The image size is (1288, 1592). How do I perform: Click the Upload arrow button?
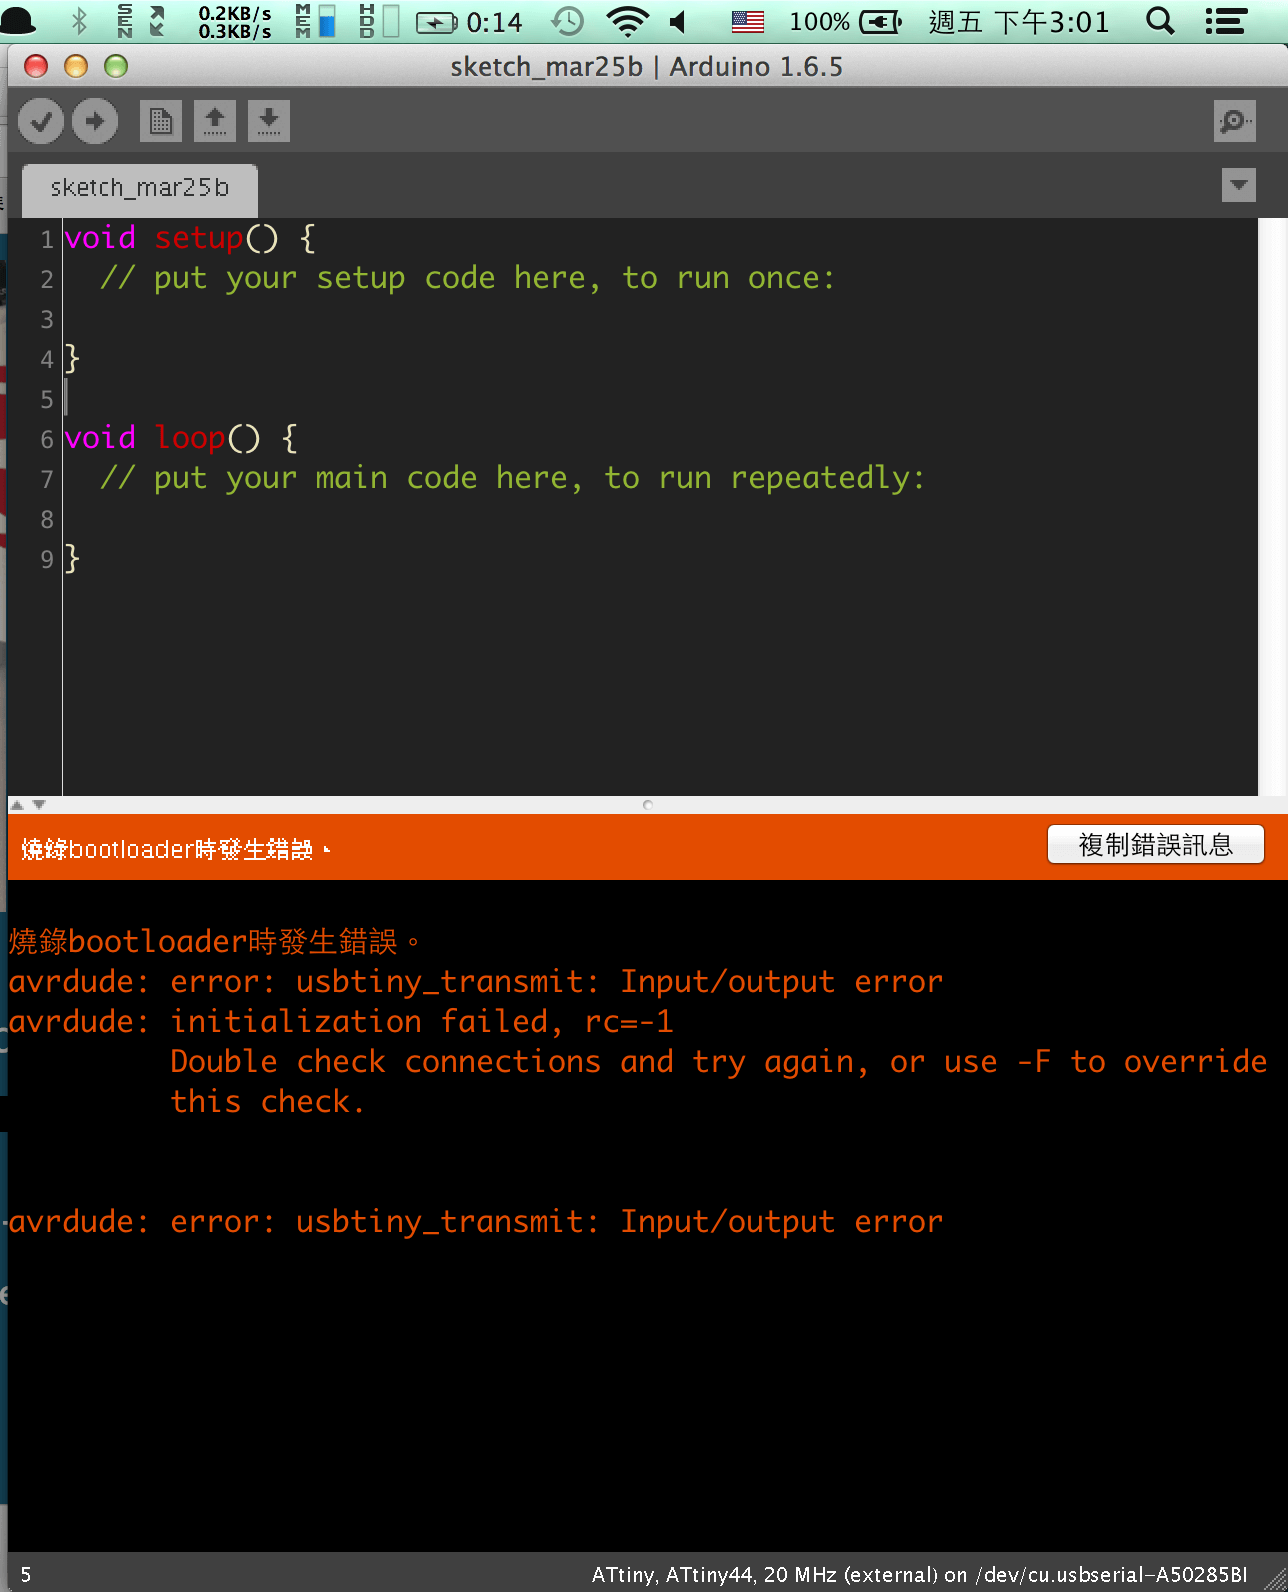click(95, 122)
